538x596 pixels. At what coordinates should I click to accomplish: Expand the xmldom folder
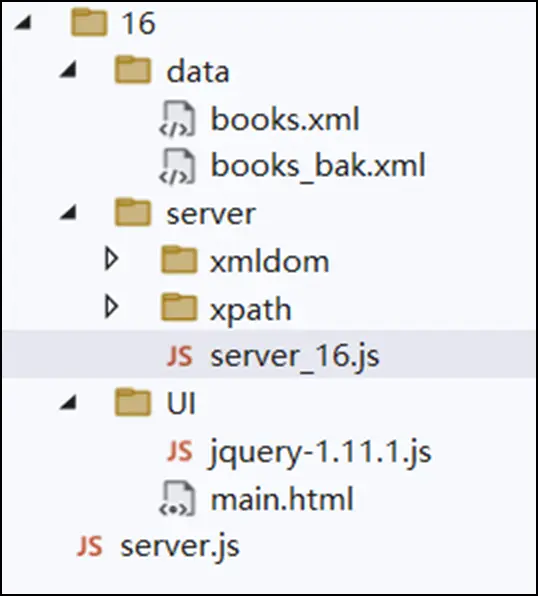point(111,260)
